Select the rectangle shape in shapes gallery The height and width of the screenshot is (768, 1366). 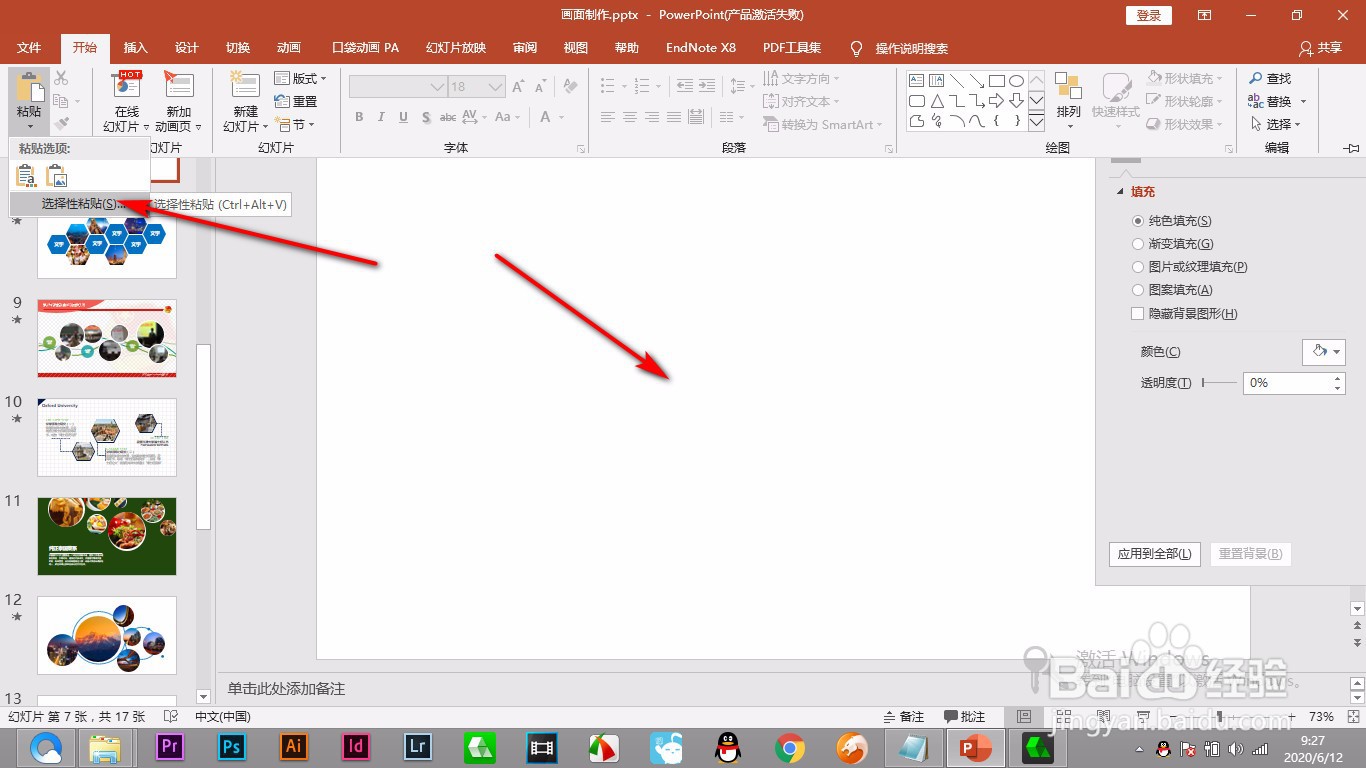(x=997, y=80)
